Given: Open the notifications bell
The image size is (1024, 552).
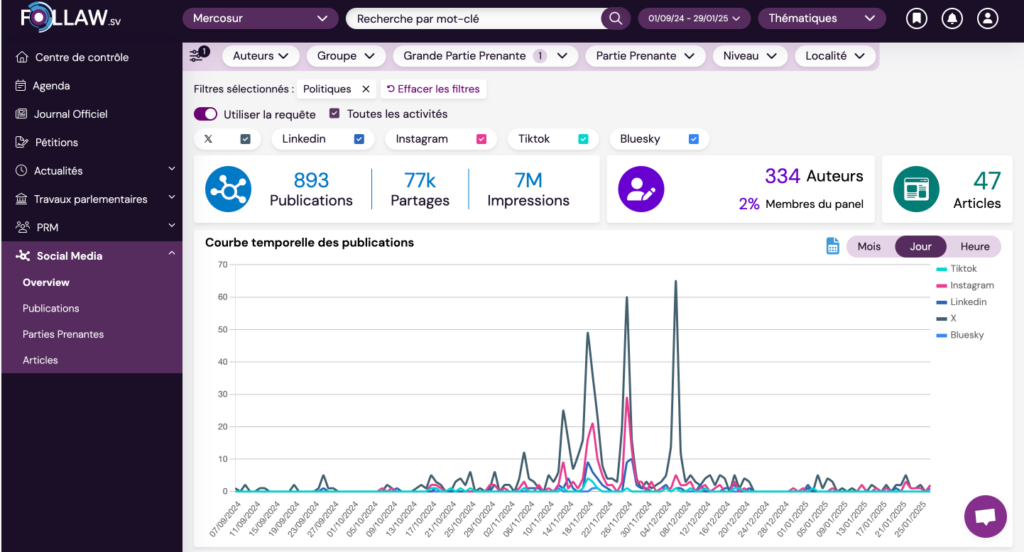Looking at the screenshot, I should point(952,19).
